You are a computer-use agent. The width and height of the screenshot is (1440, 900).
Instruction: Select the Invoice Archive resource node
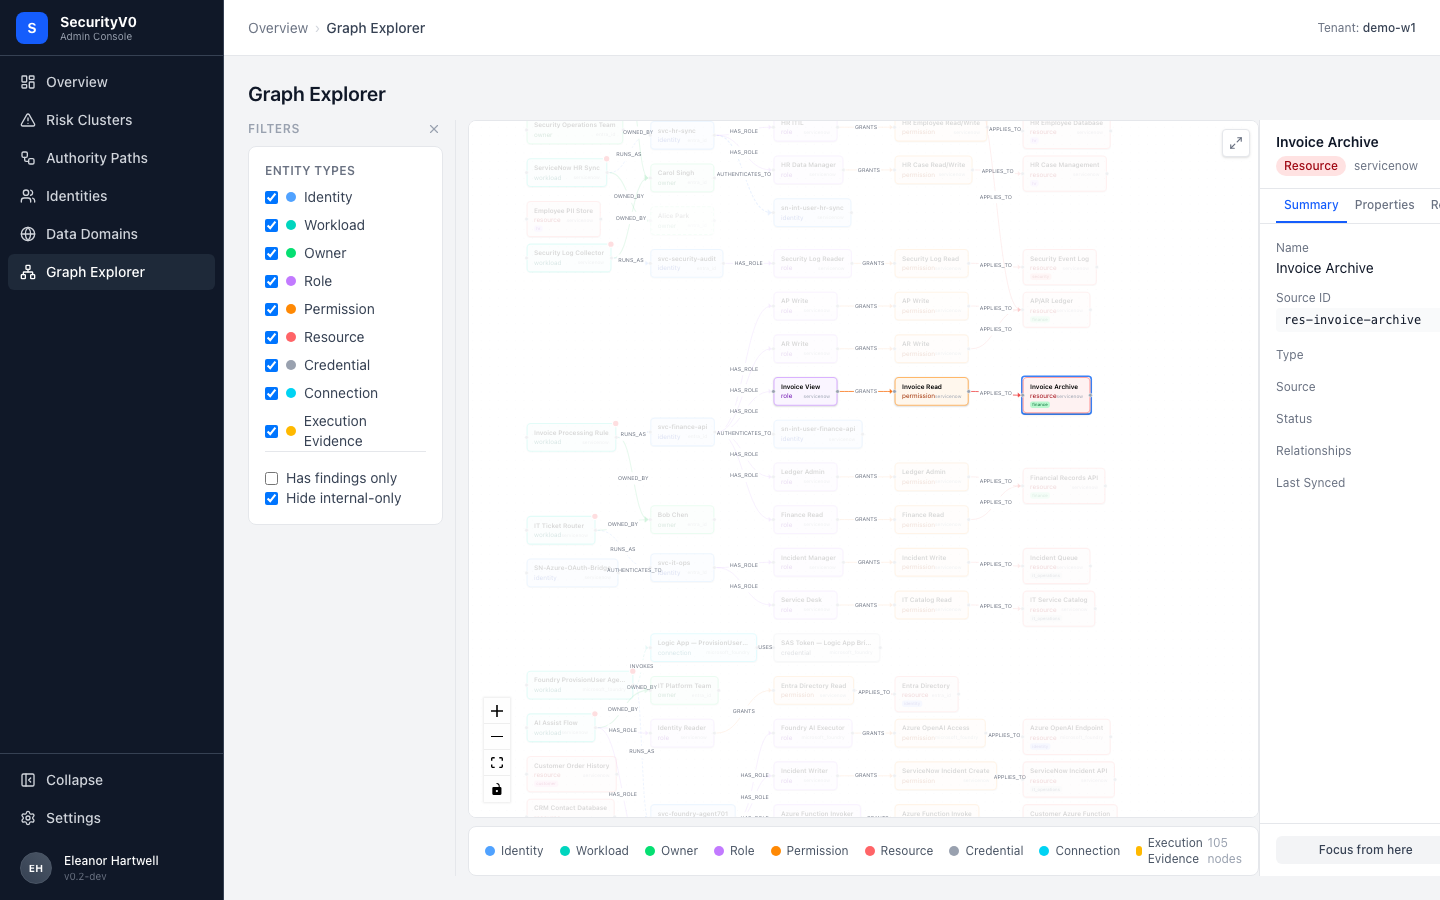pyautogui.click(x=1056, y=395)
